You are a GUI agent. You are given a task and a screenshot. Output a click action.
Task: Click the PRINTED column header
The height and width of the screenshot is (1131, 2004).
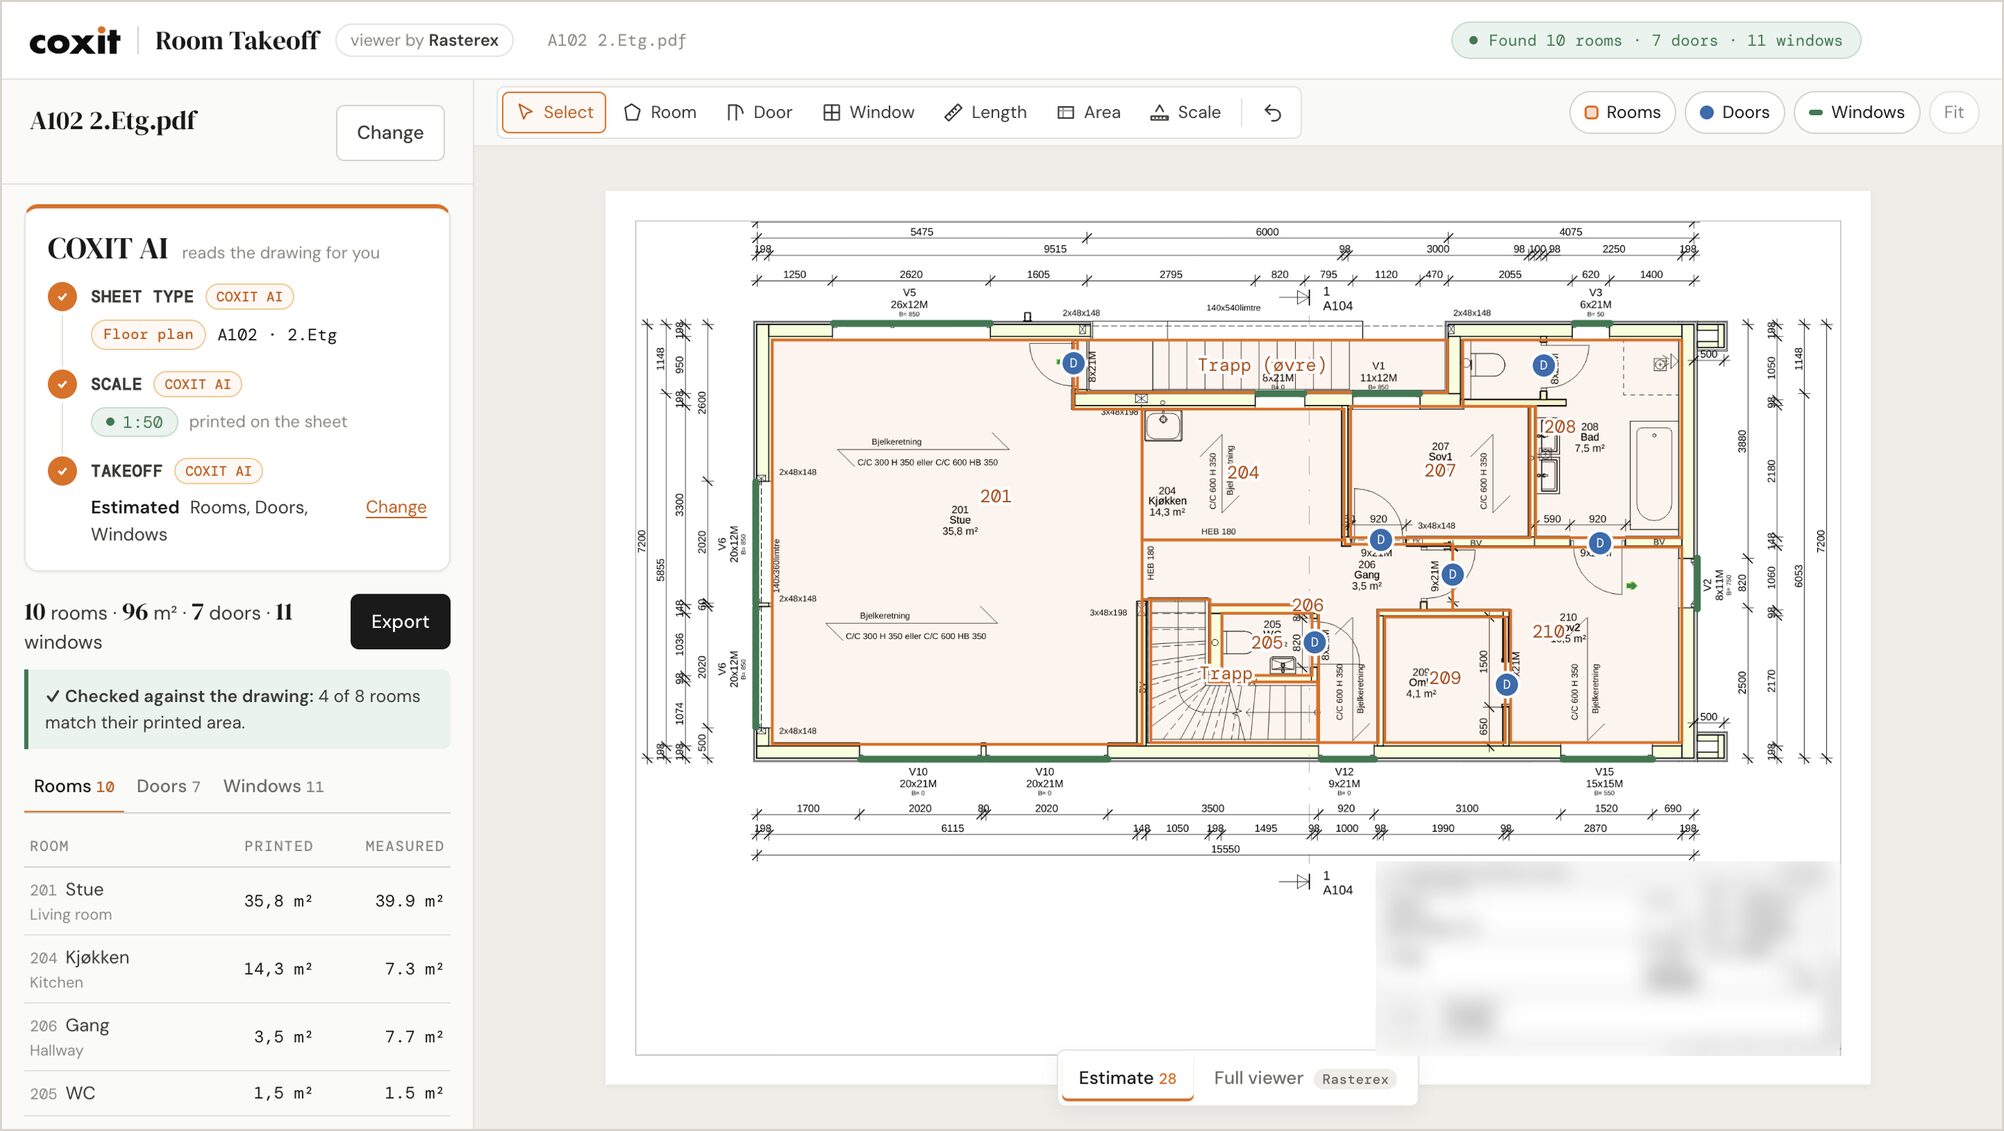(x=278, y=846)
